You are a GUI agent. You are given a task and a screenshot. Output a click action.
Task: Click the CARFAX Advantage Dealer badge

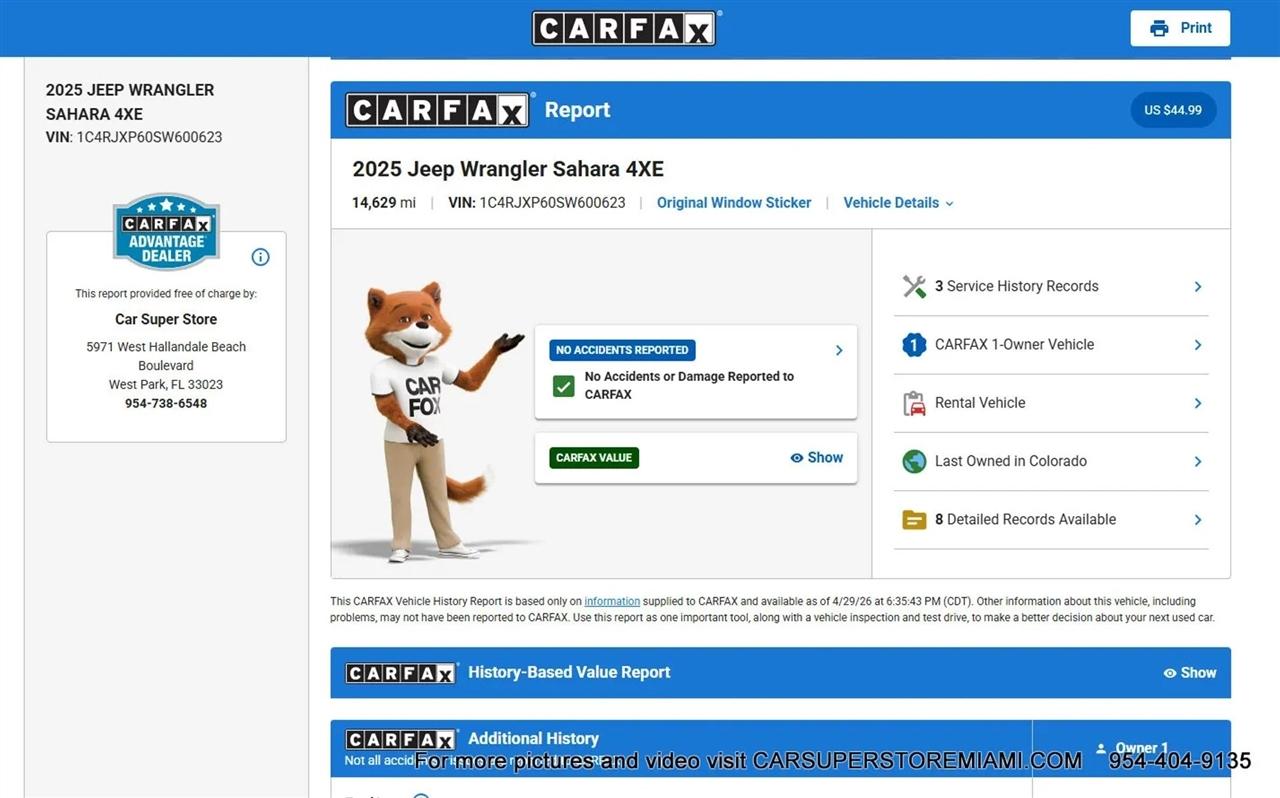pyautogui.click(x=166, y=232)
